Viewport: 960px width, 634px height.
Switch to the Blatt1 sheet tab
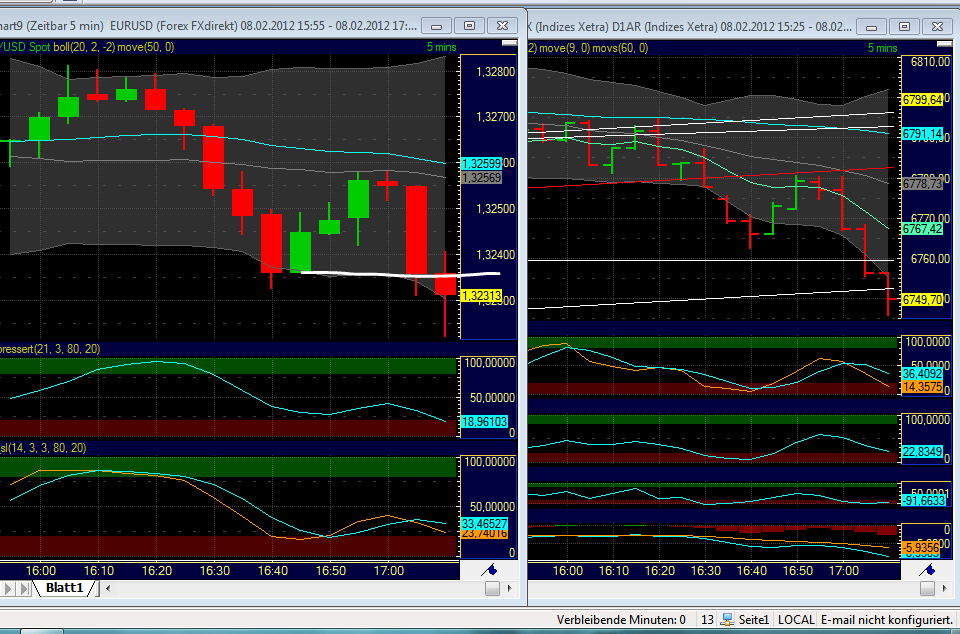coord(63,588)
